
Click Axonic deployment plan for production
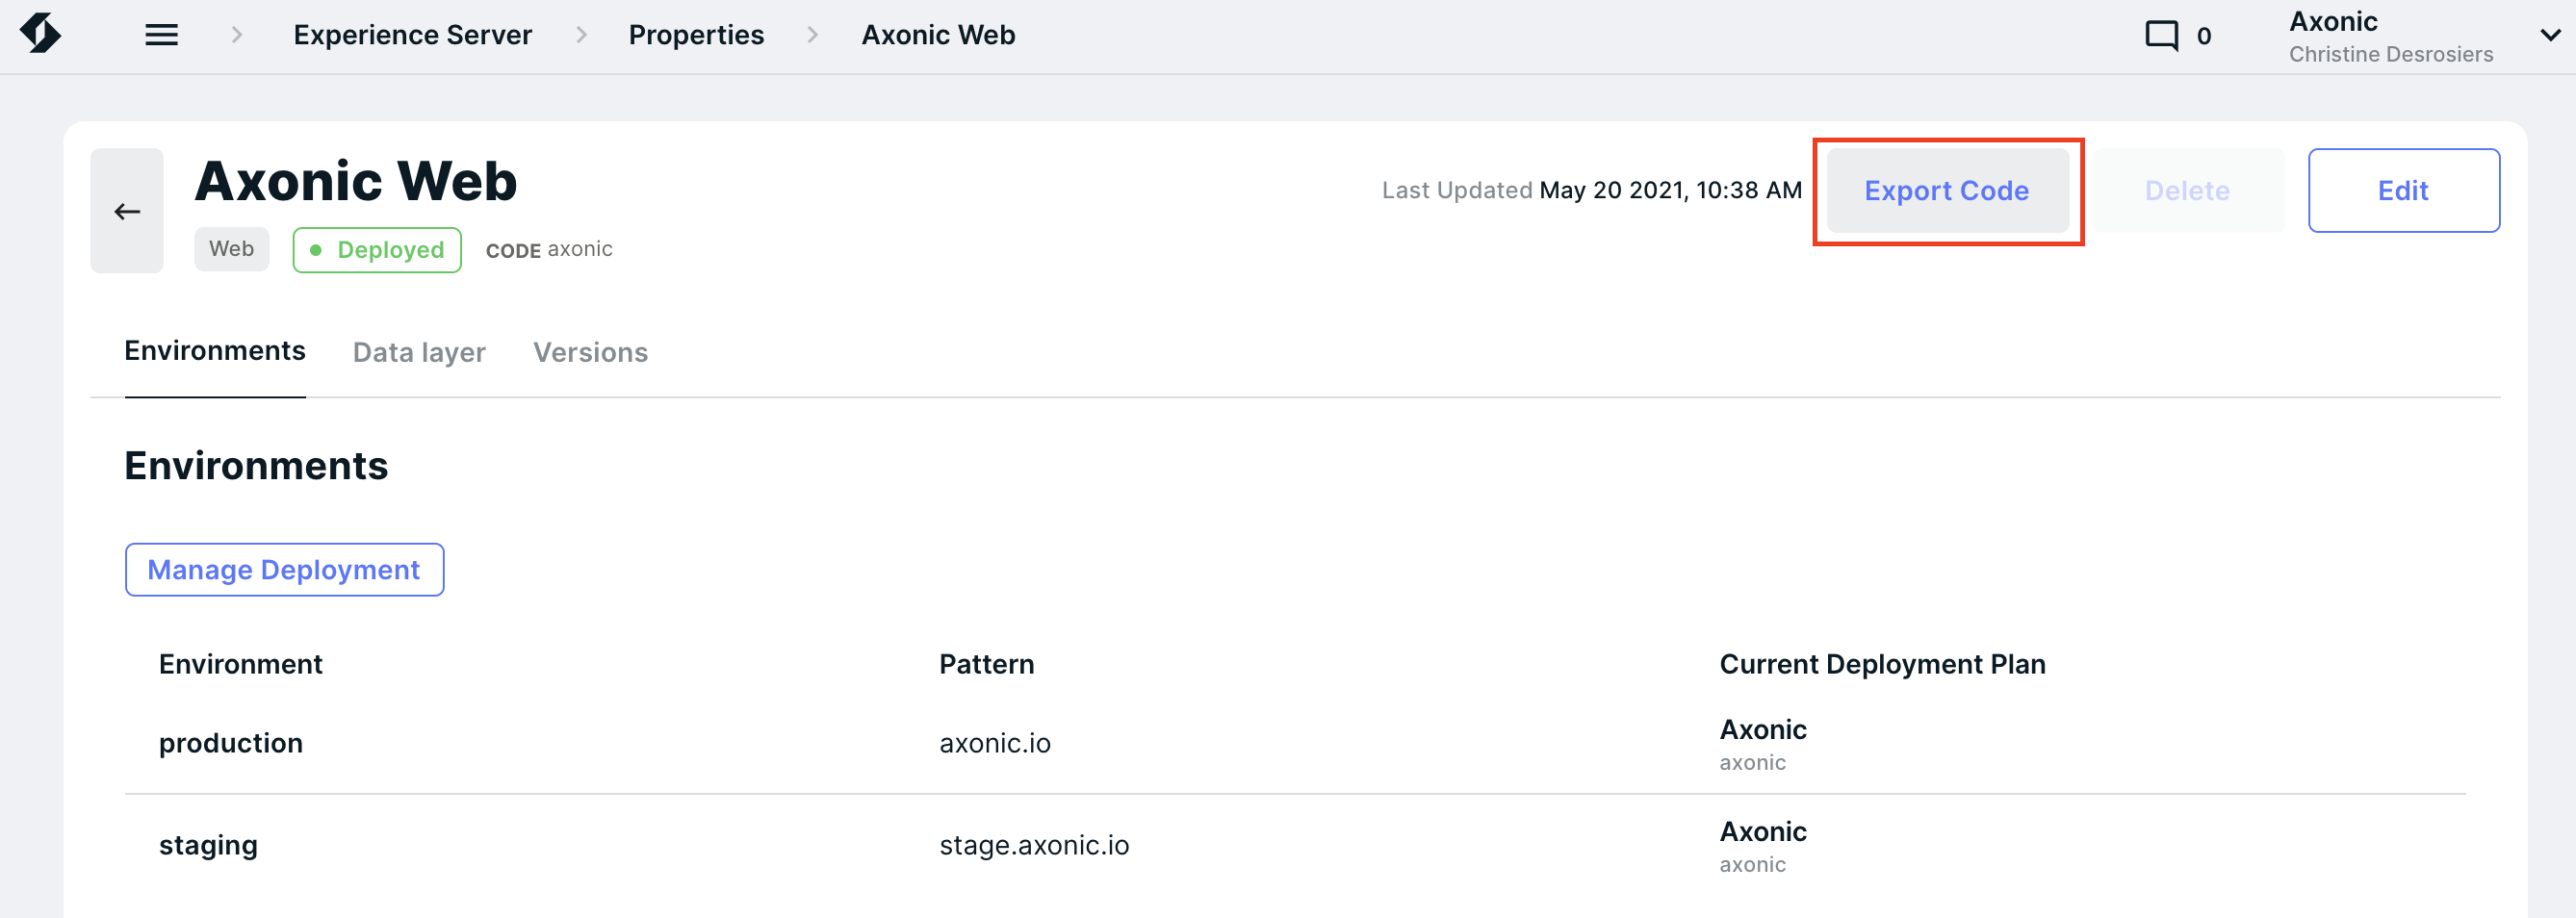pos(1763,744)
